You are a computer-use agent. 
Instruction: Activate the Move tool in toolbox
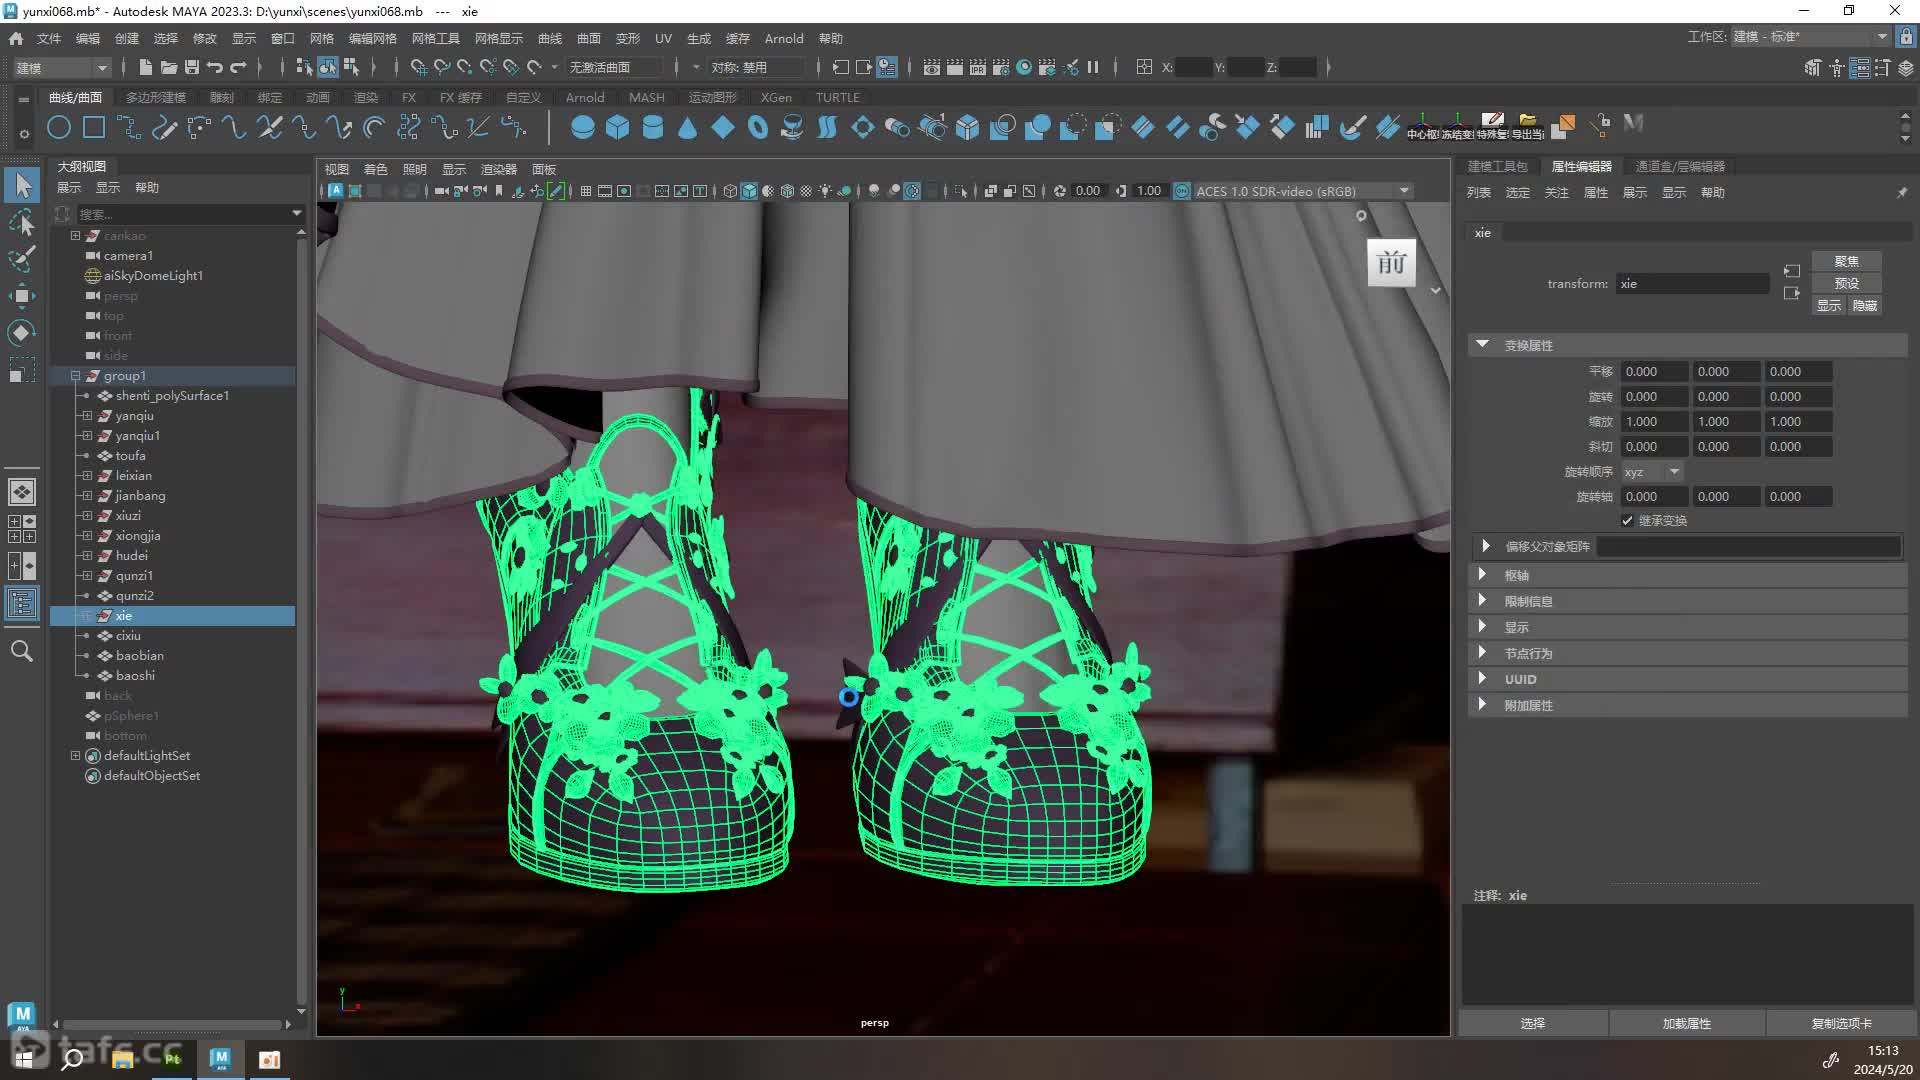coord(22,296)
